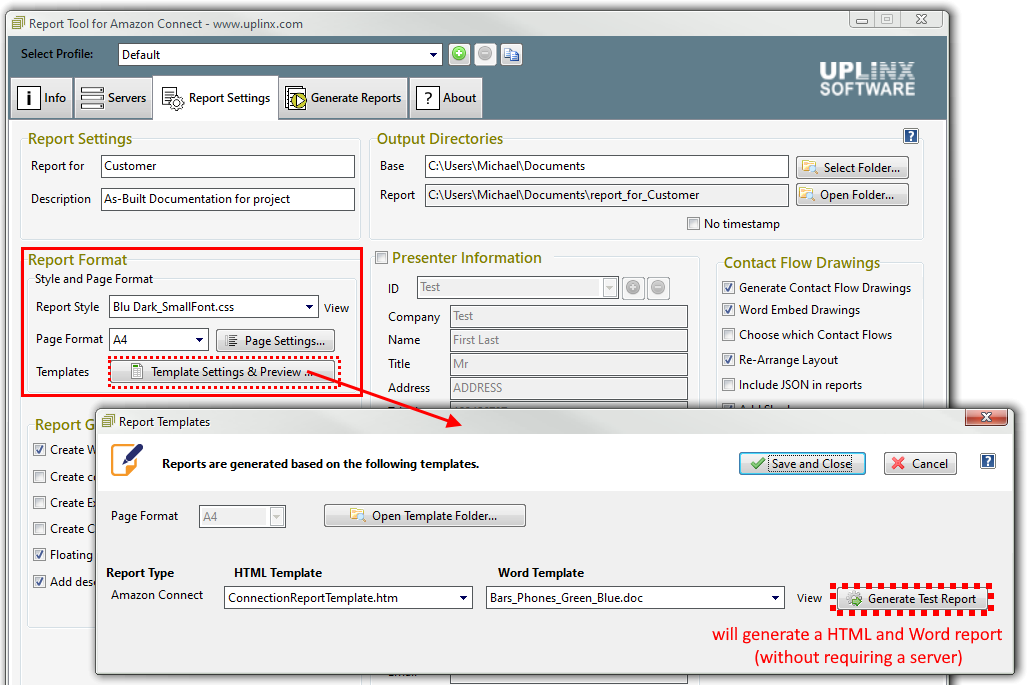Copy profile using duplicate icon
This screenshot has height=685, width=1034.
pos(511,54)
